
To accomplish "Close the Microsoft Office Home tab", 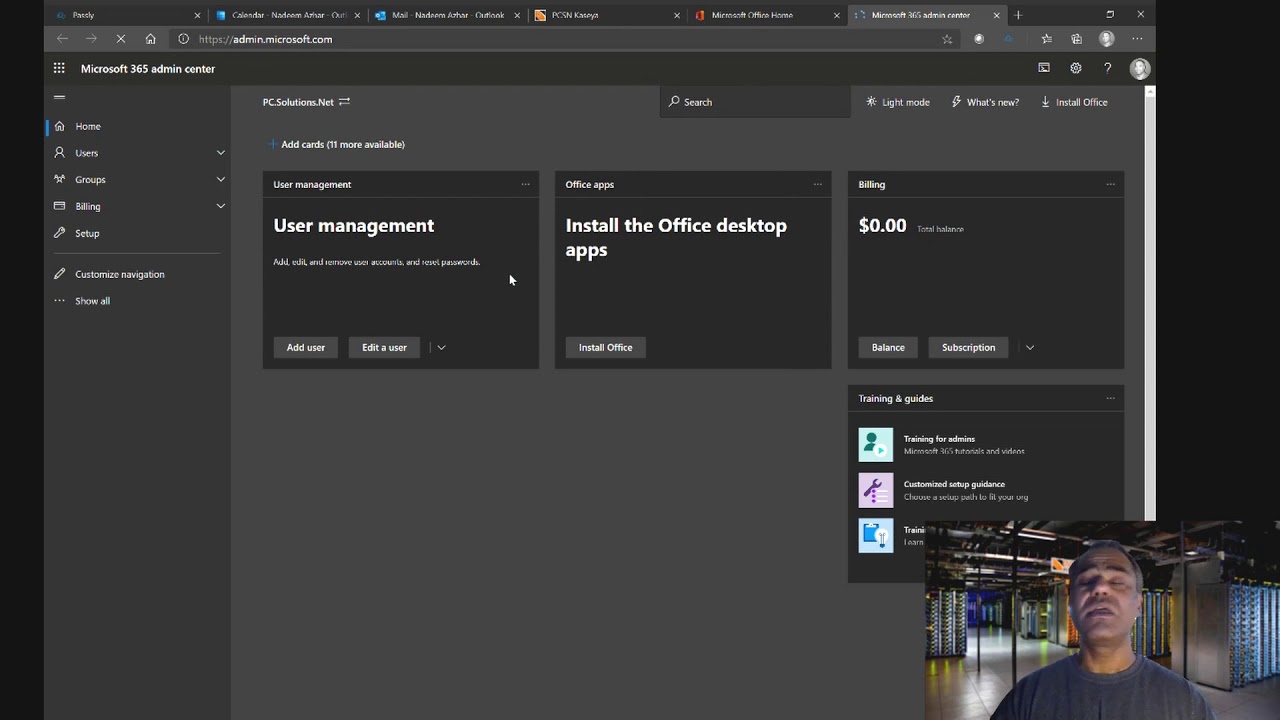I will (x=836, y=15).
